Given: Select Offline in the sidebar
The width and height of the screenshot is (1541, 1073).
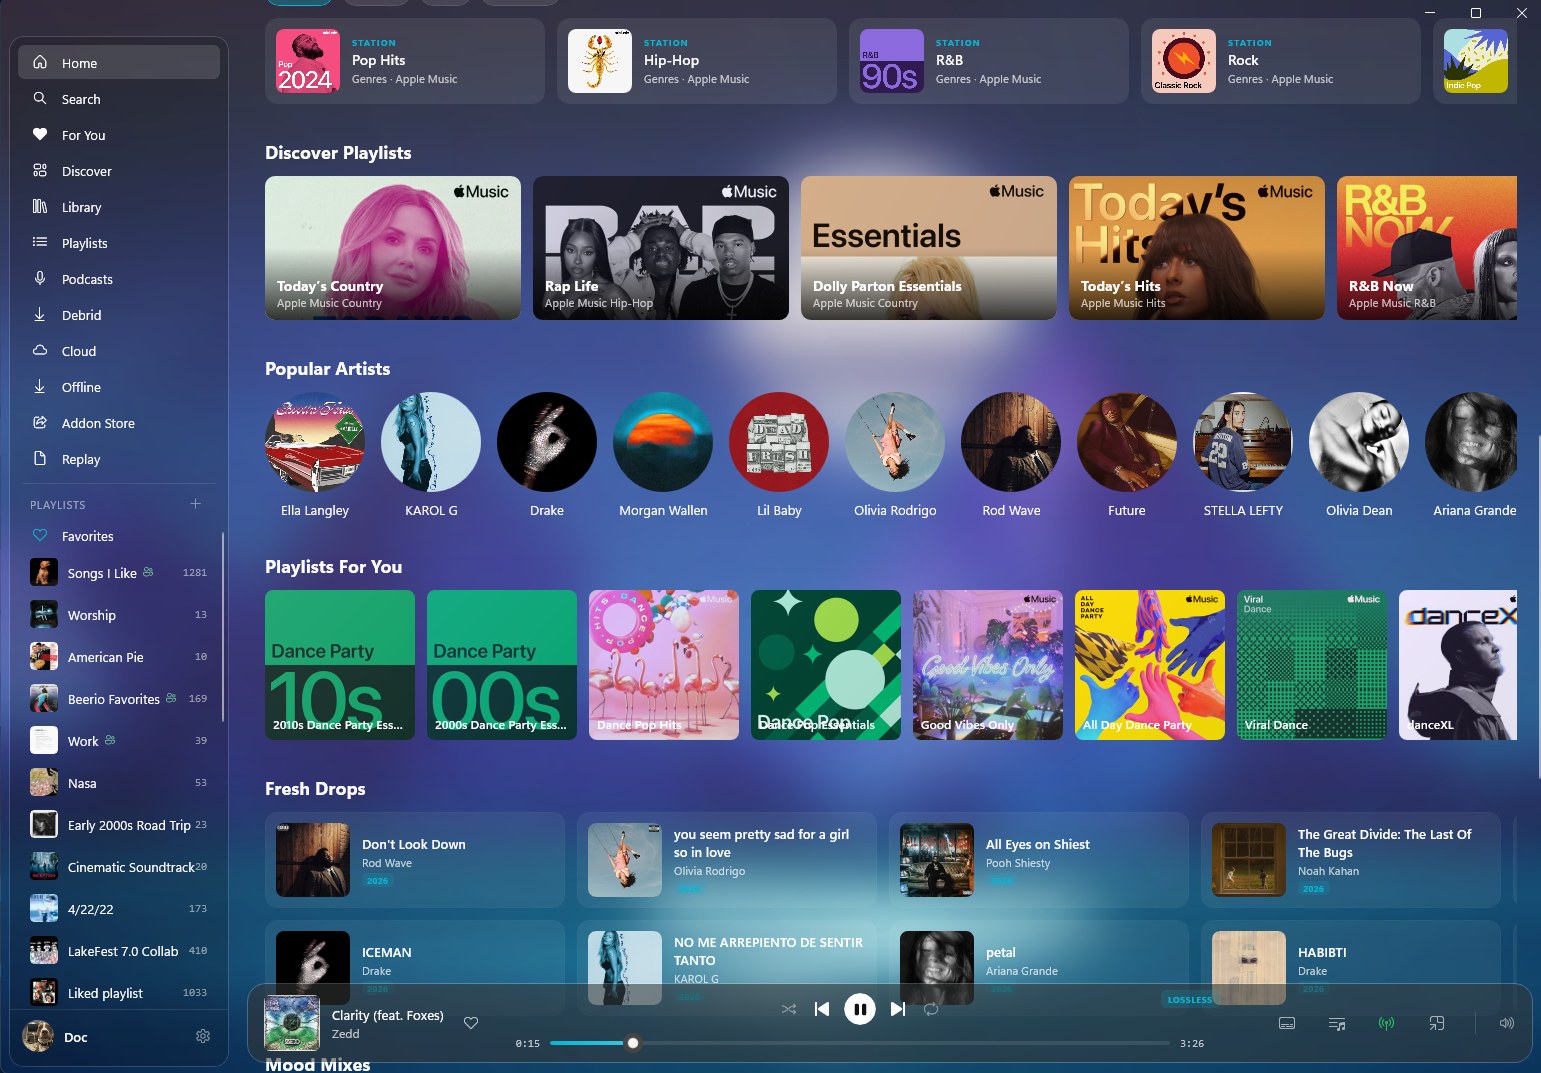Looking at the screenshot, I should (x=119, y=387).
